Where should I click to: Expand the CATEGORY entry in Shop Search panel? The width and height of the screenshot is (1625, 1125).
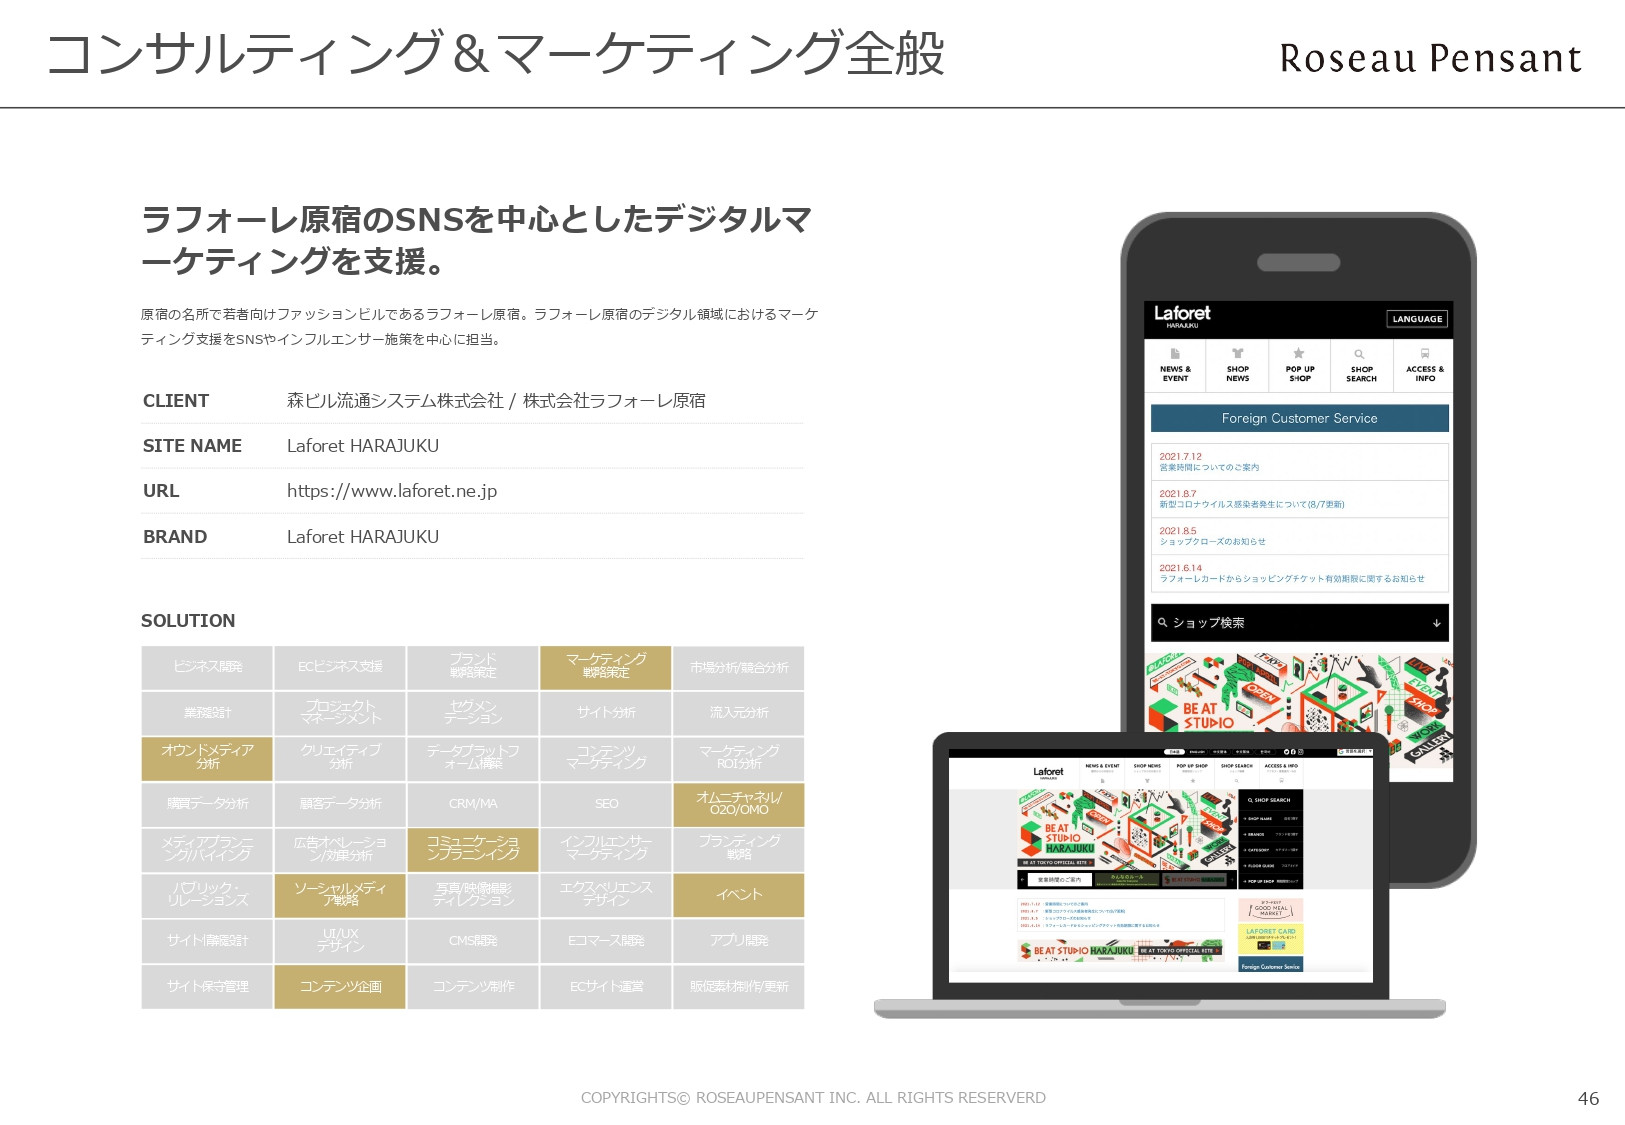(1262, 850)
